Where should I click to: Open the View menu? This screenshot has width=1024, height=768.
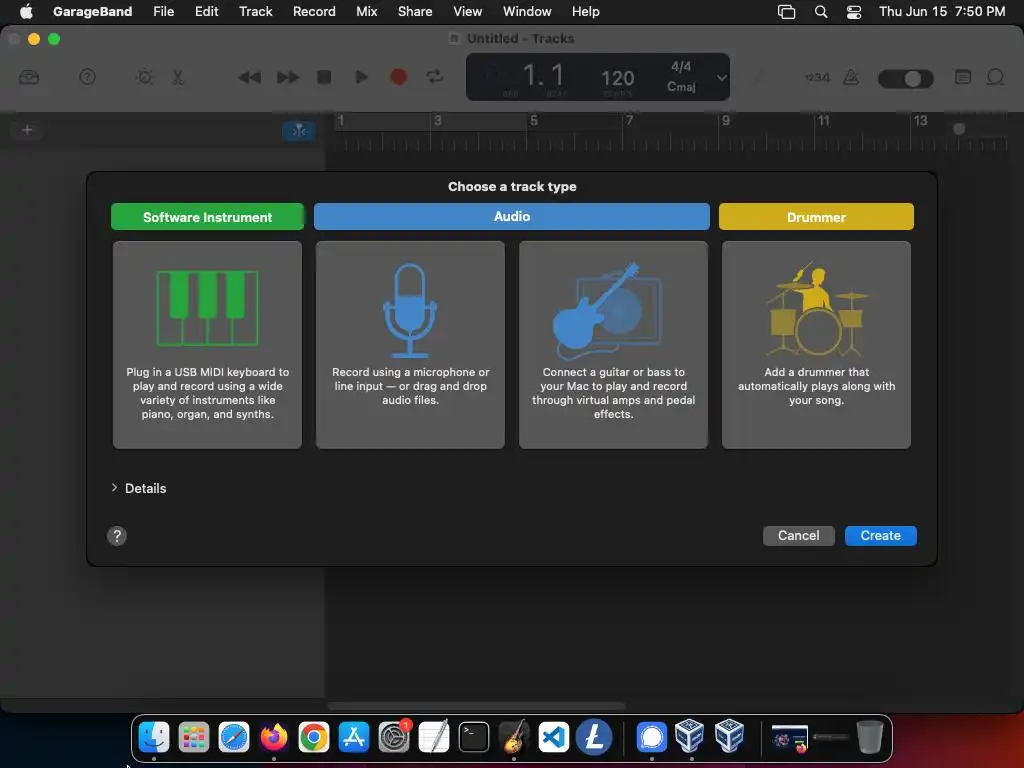tap(468, 11)
